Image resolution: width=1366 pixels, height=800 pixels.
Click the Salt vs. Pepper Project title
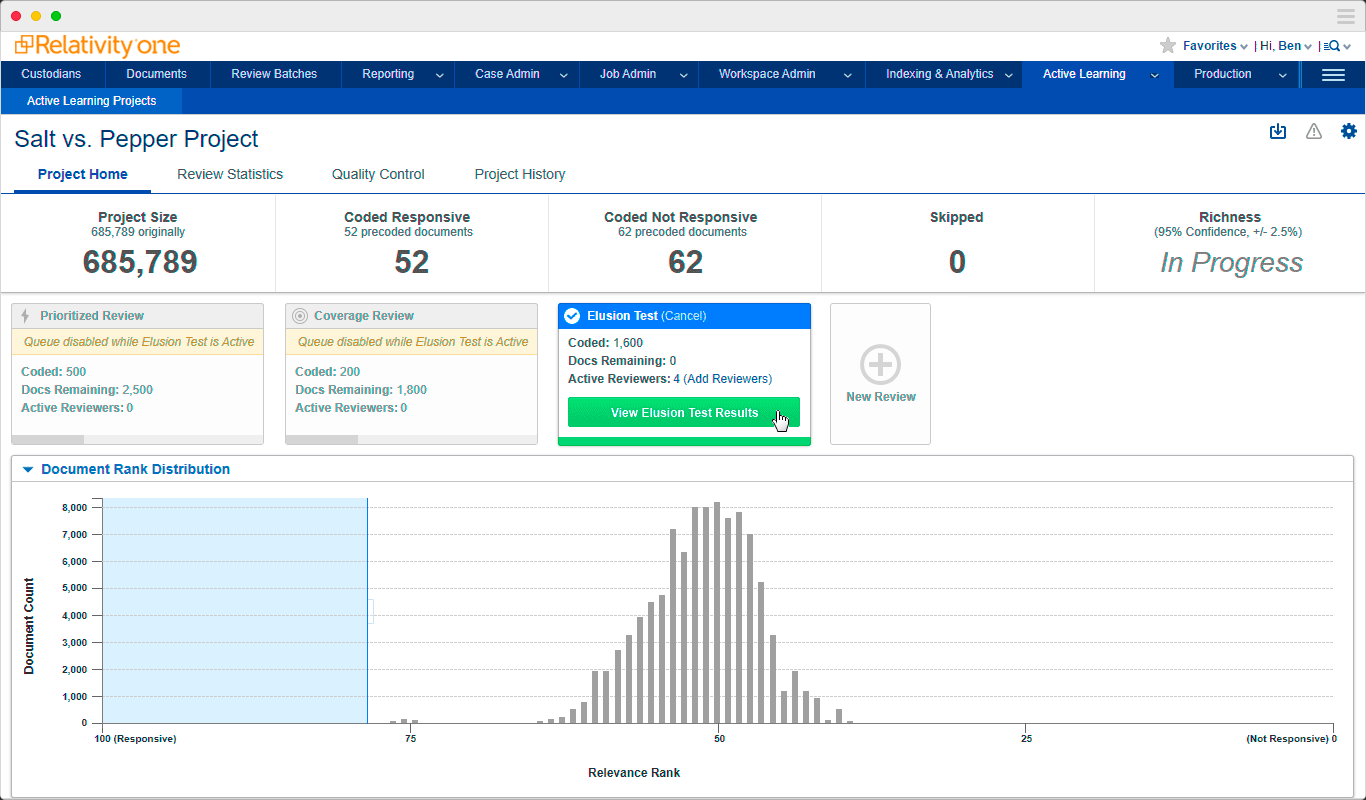[x=136, y=139]
